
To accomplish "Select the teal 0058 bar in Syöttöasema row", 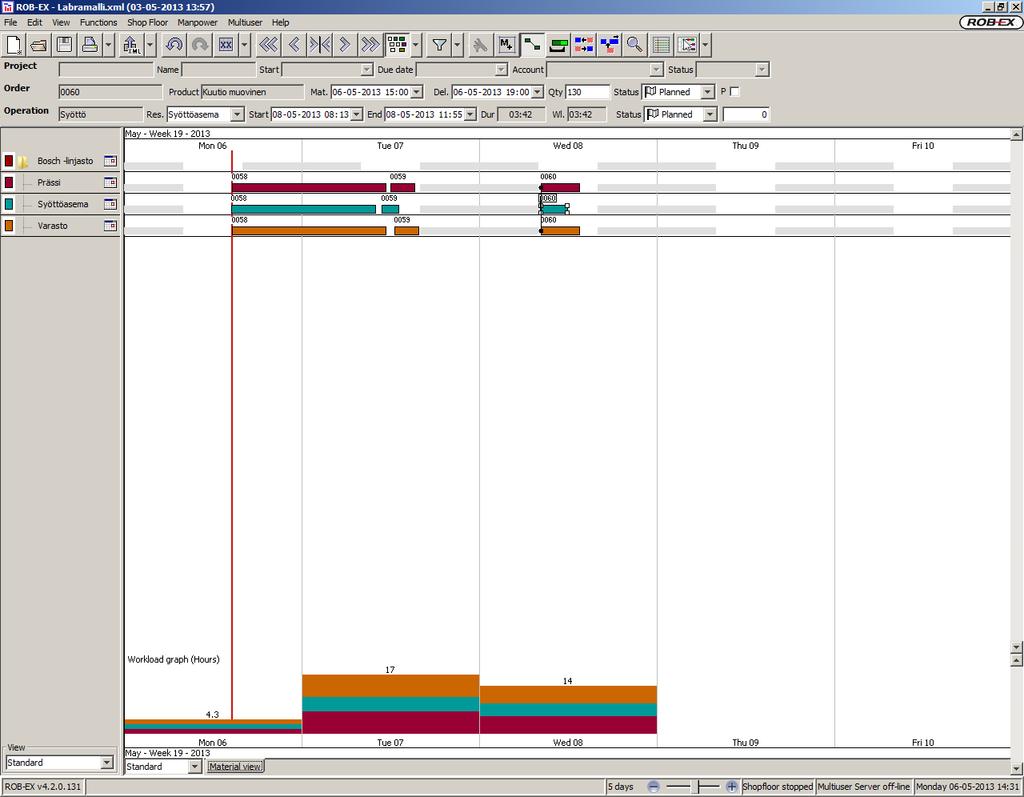I will pos(304,209).
